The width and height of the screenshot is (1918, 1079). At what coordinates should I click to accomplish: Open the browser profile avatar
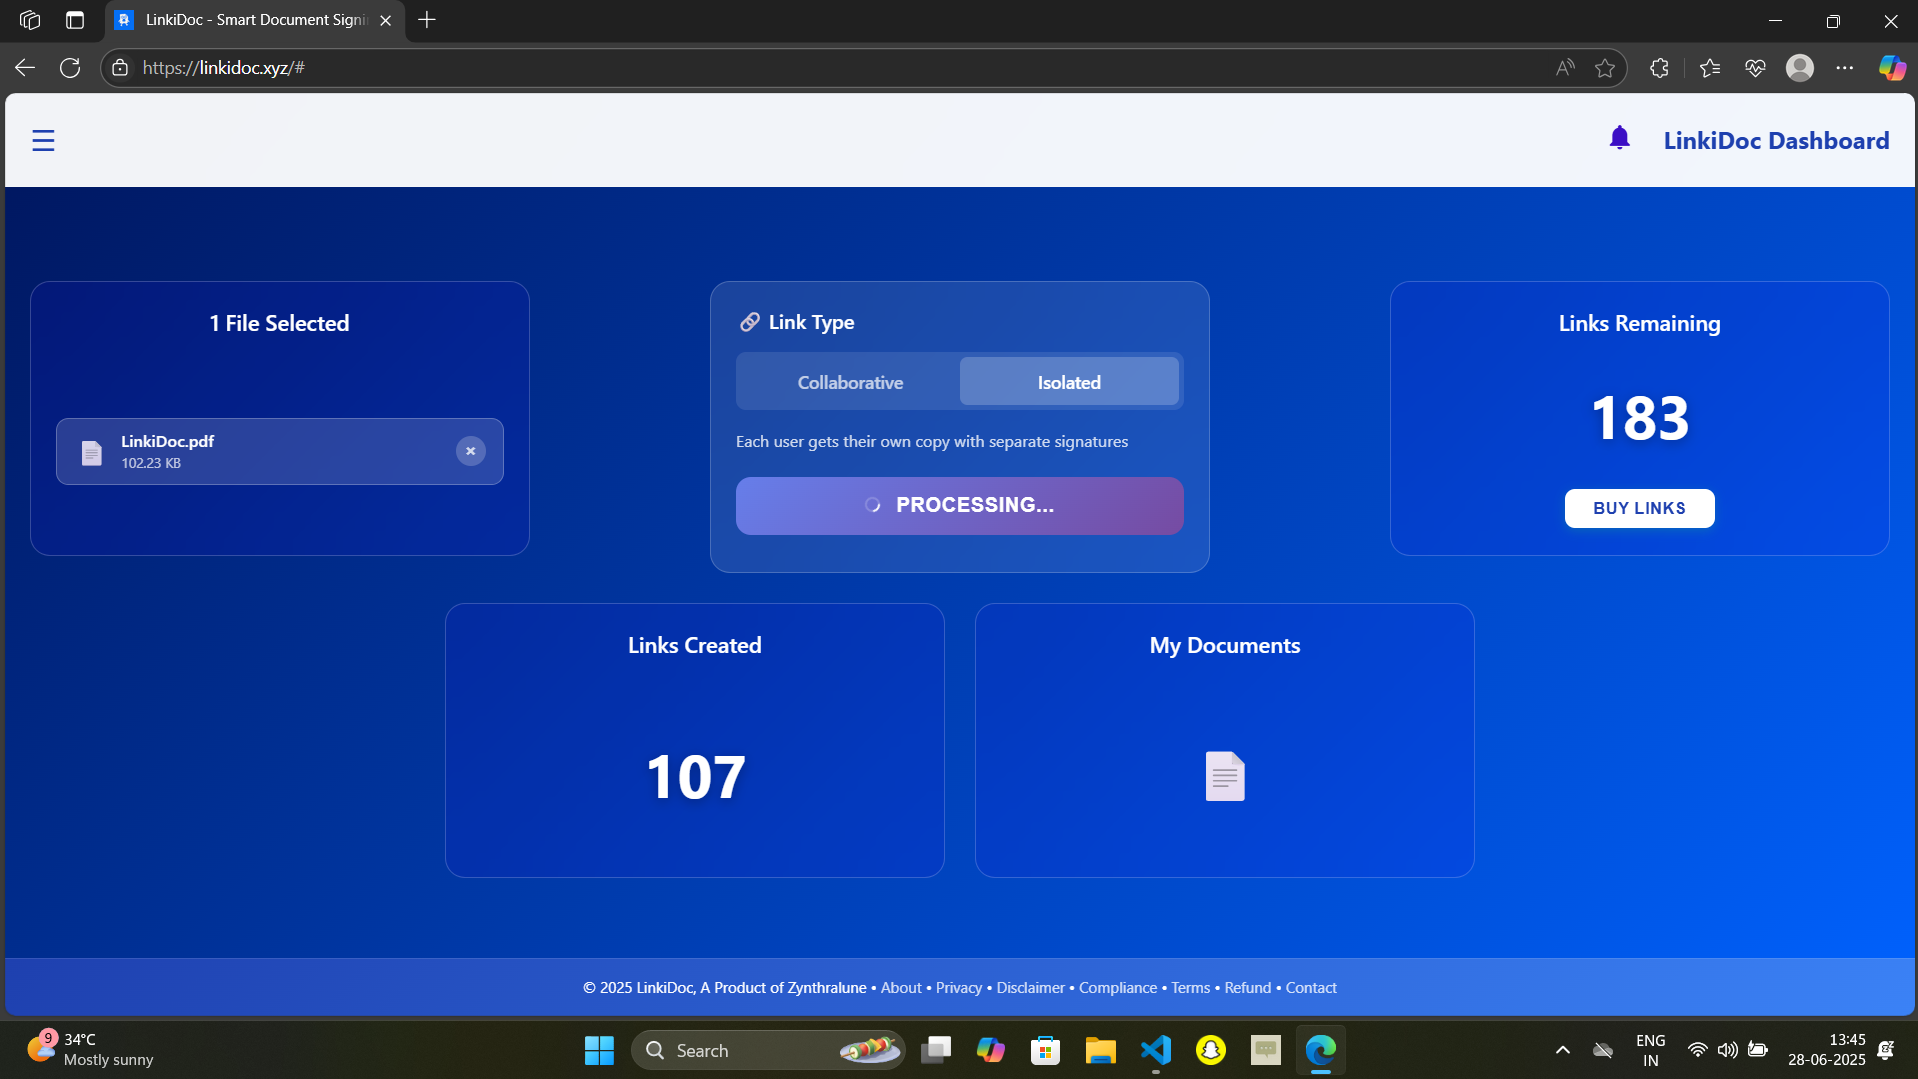point(1800,68)
